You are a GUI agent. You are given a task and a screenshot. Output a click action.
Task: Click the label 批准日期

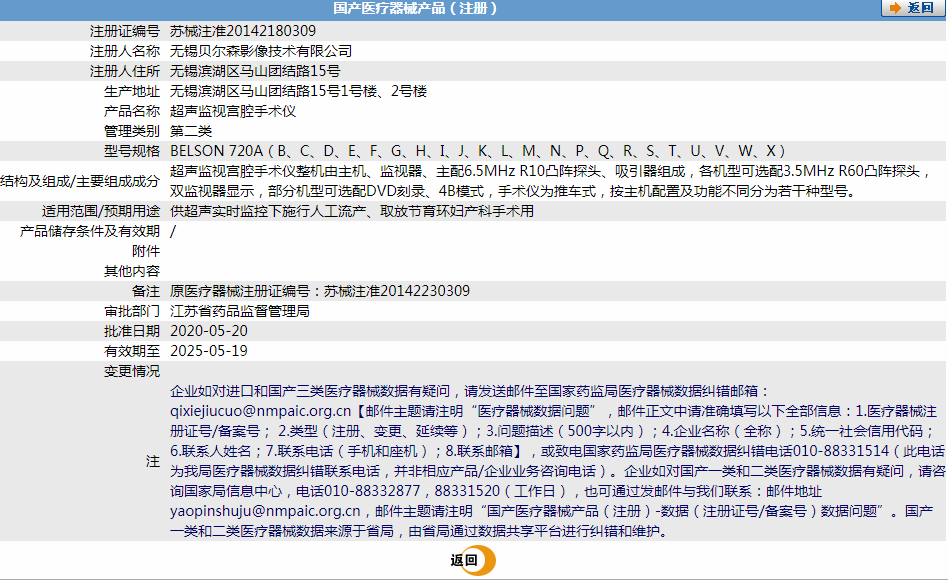pos(132,331)
